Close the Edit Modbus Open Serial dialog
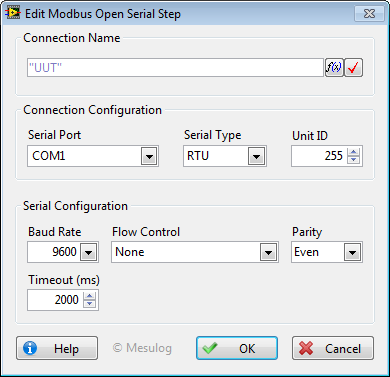Image resolution: width=390 pixels, height=377 pixels. (369, 14)
